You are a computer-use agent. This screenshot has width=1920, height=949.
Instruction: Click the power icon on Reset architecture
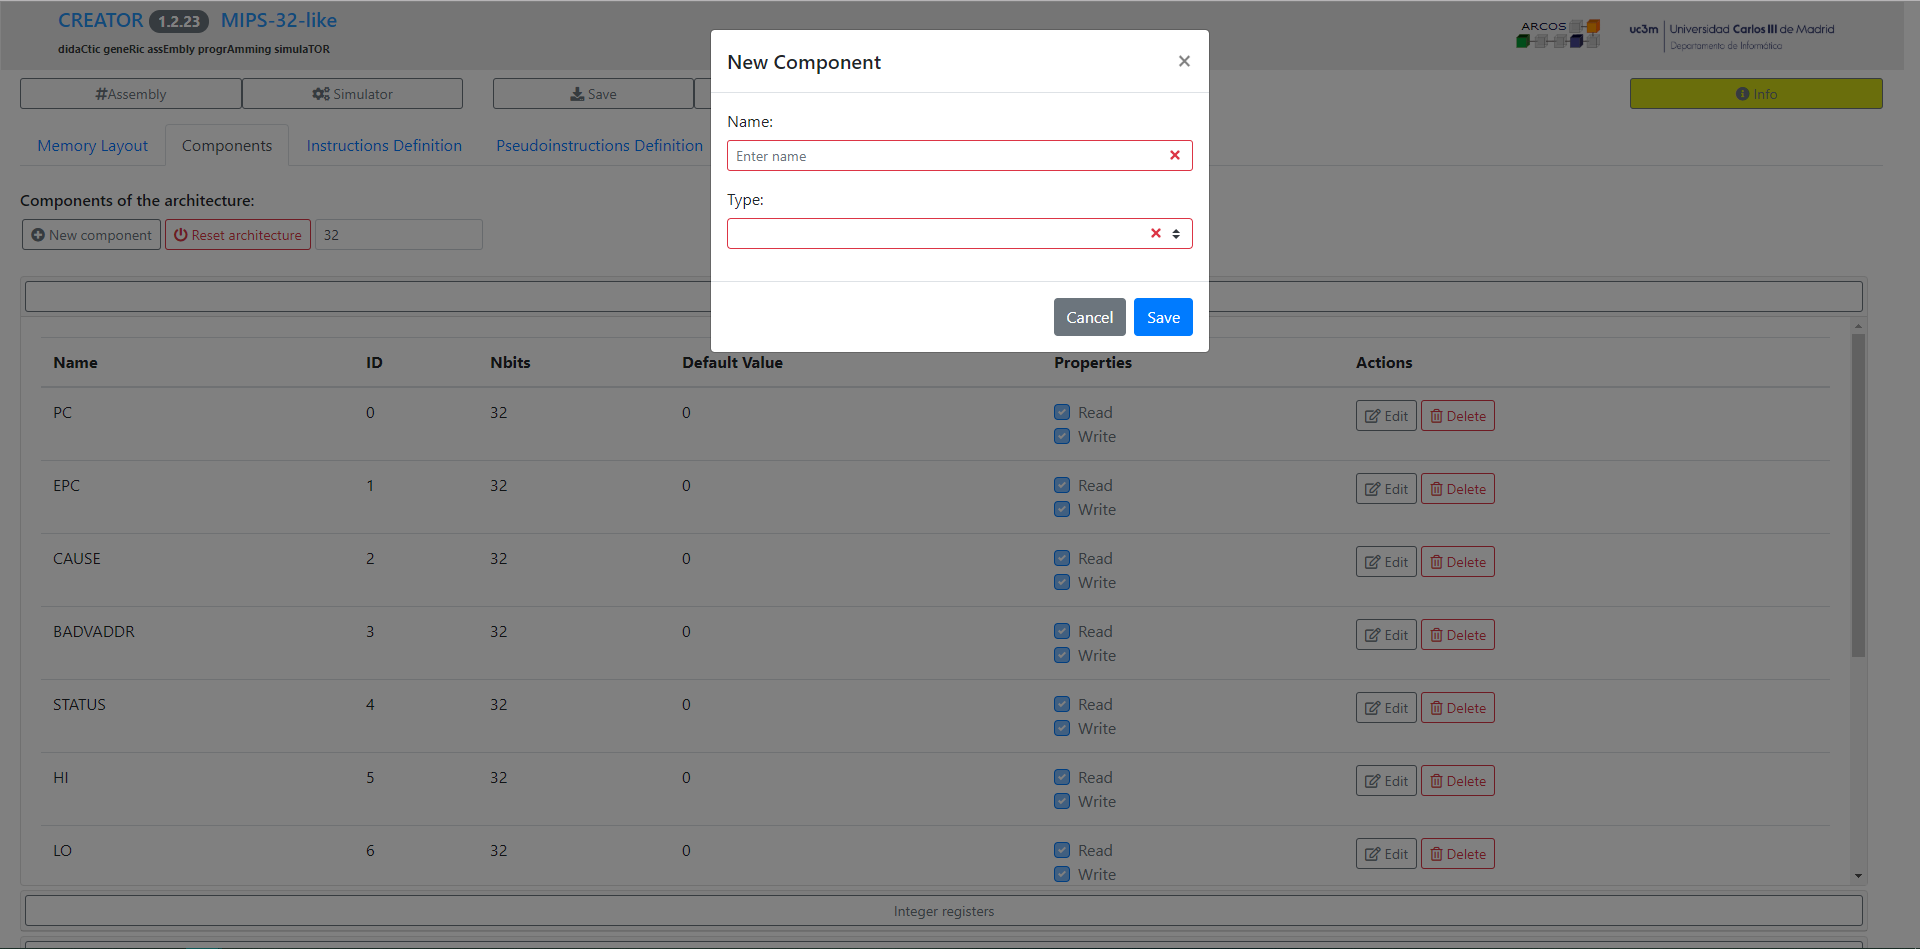[181, 235]
